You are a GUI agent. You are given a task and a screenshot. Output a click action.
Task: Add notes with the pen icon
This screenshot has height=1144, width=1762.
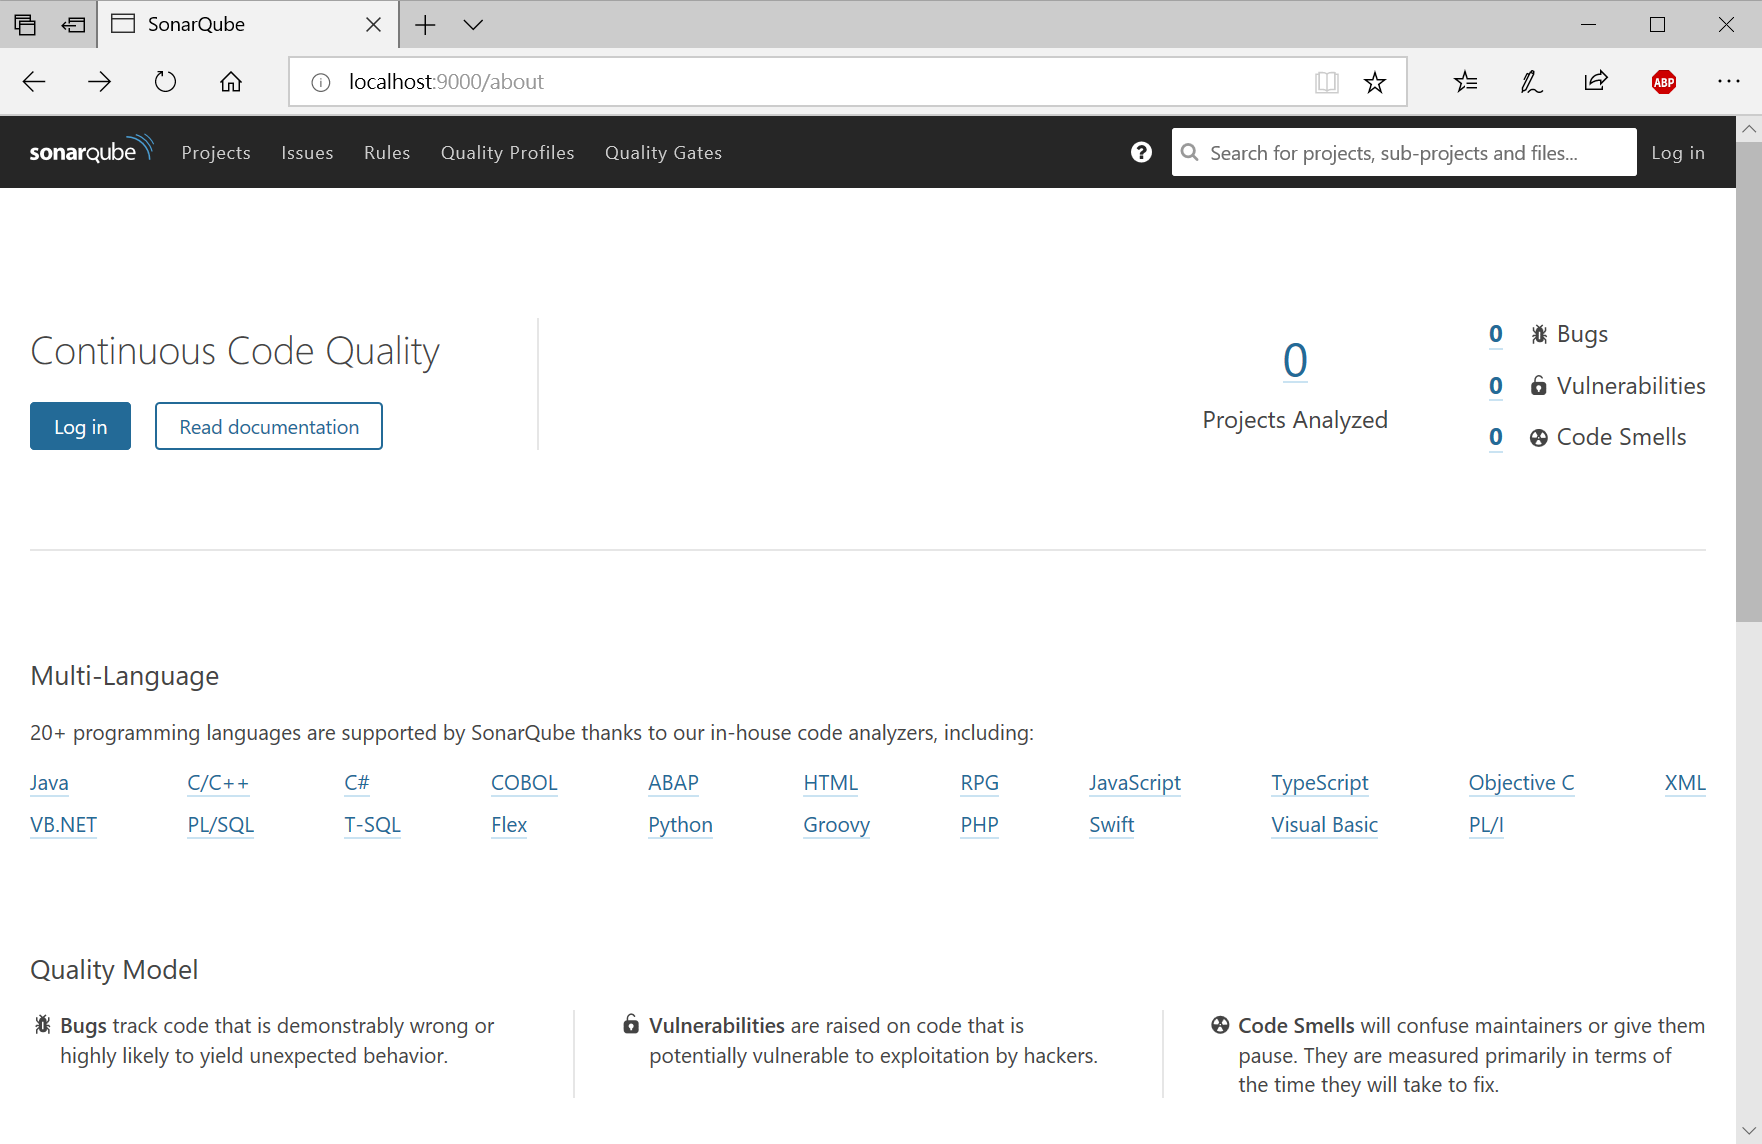tap(1531, 82)
